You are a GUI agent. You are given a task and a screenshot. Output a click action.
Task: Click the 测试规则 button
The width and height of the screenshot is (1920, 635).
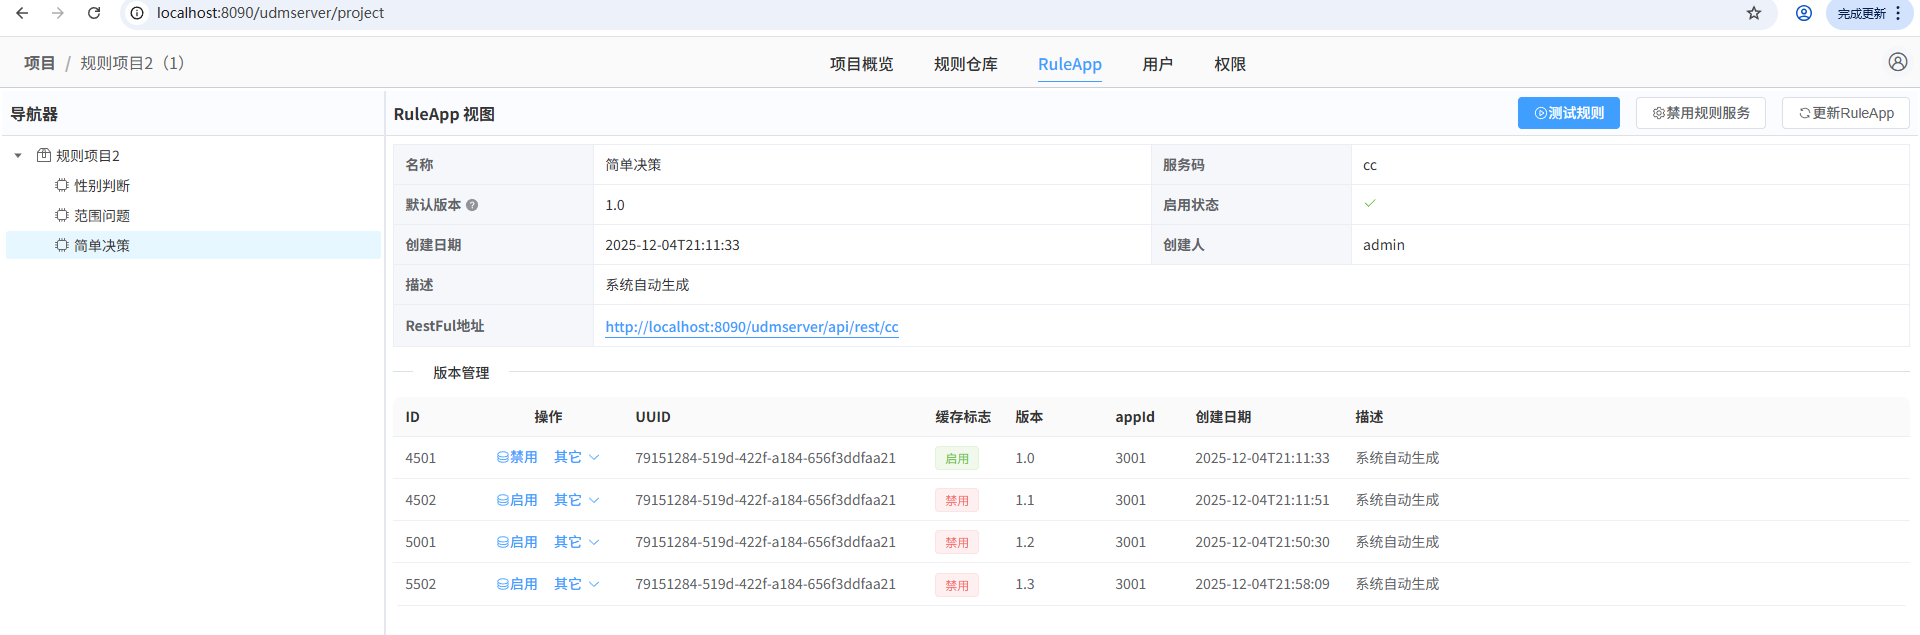1568,113
